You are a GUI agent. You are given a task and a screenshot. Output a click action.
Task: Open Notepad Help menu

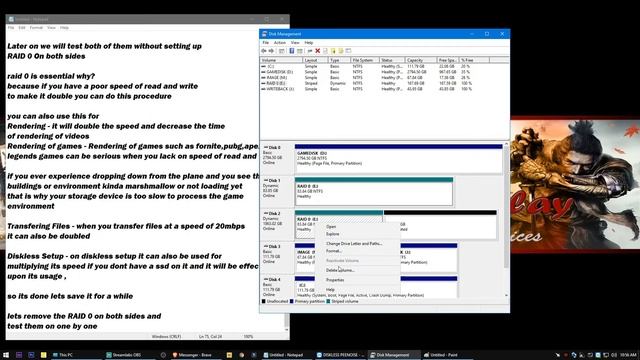(x=64, y=28)
